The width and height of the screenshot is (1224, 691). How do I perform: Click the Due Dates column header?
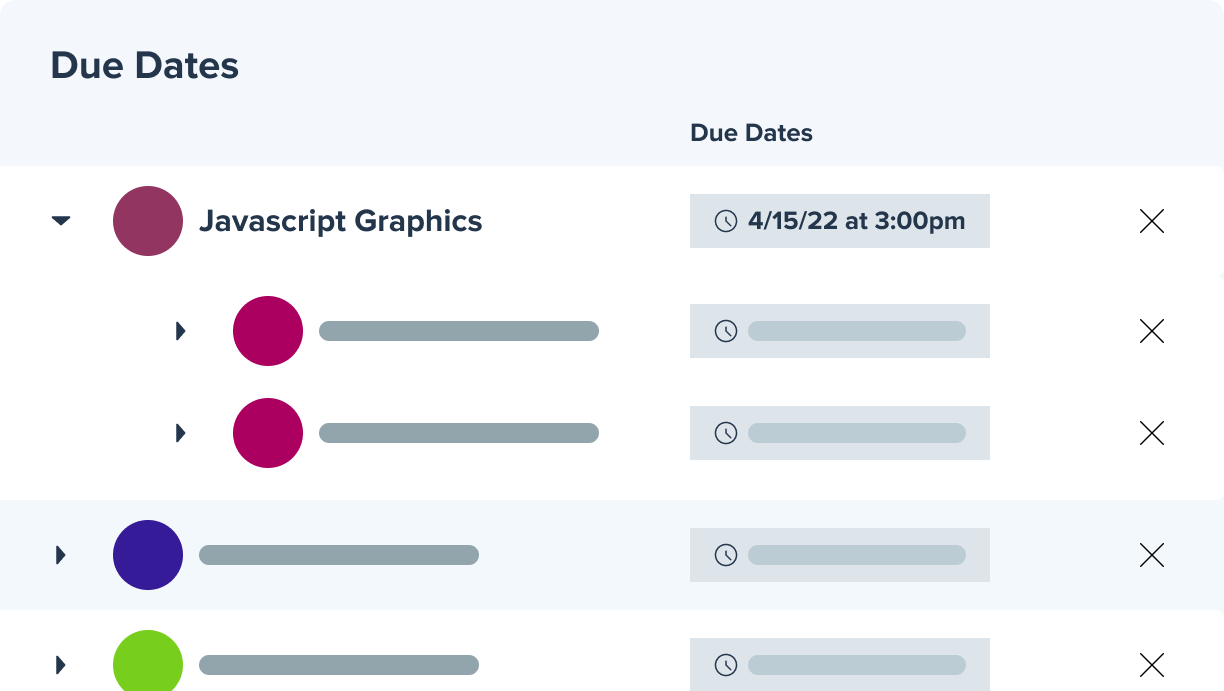[x=751, y=133]
